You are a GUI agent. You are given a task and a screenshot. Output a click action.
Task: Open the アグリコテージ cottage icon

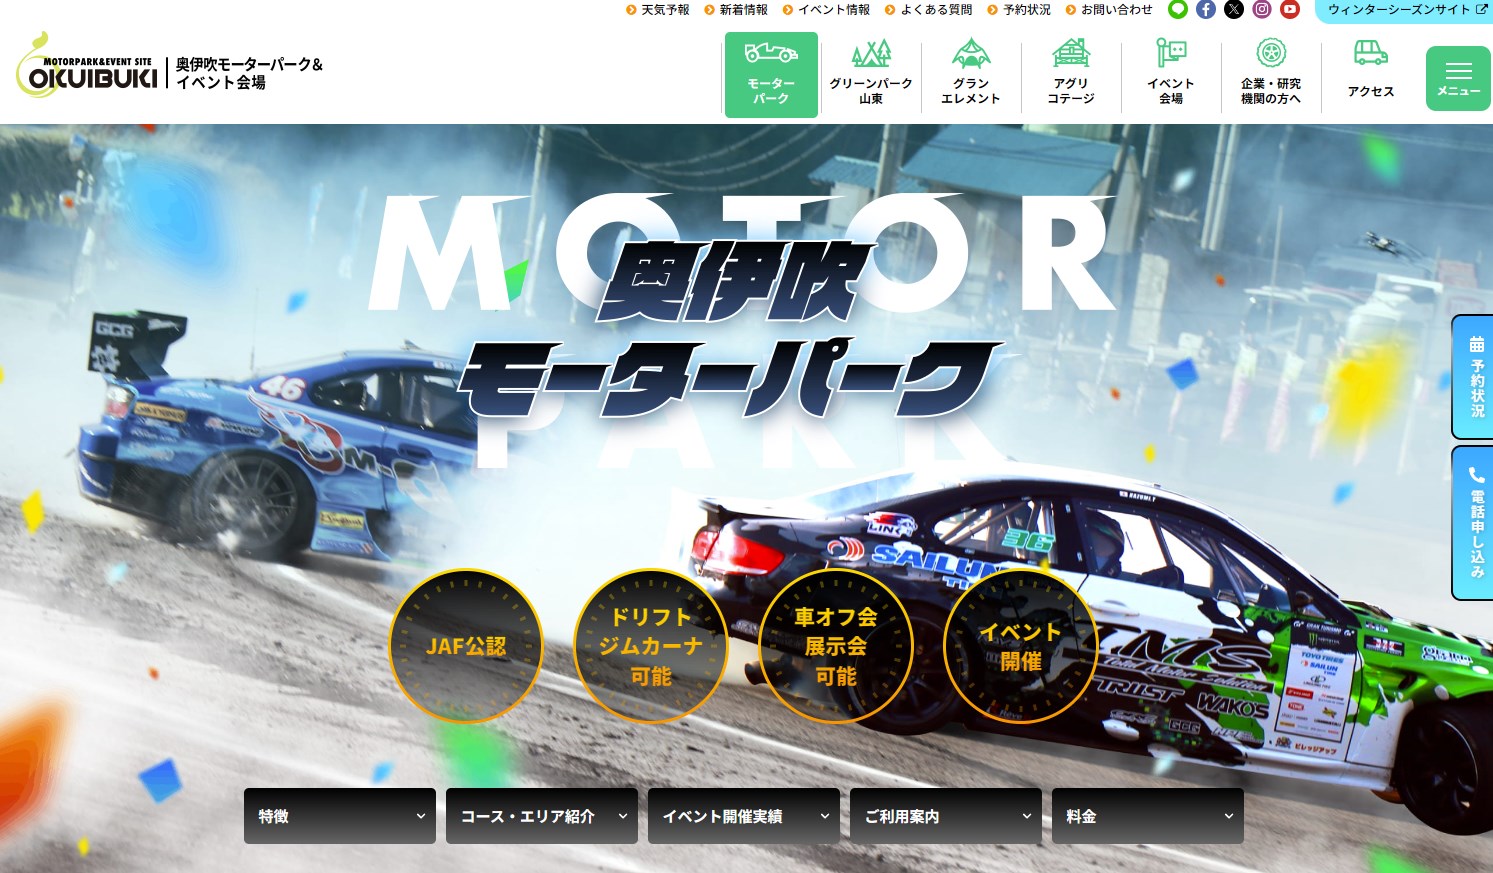coord(1071,54)
